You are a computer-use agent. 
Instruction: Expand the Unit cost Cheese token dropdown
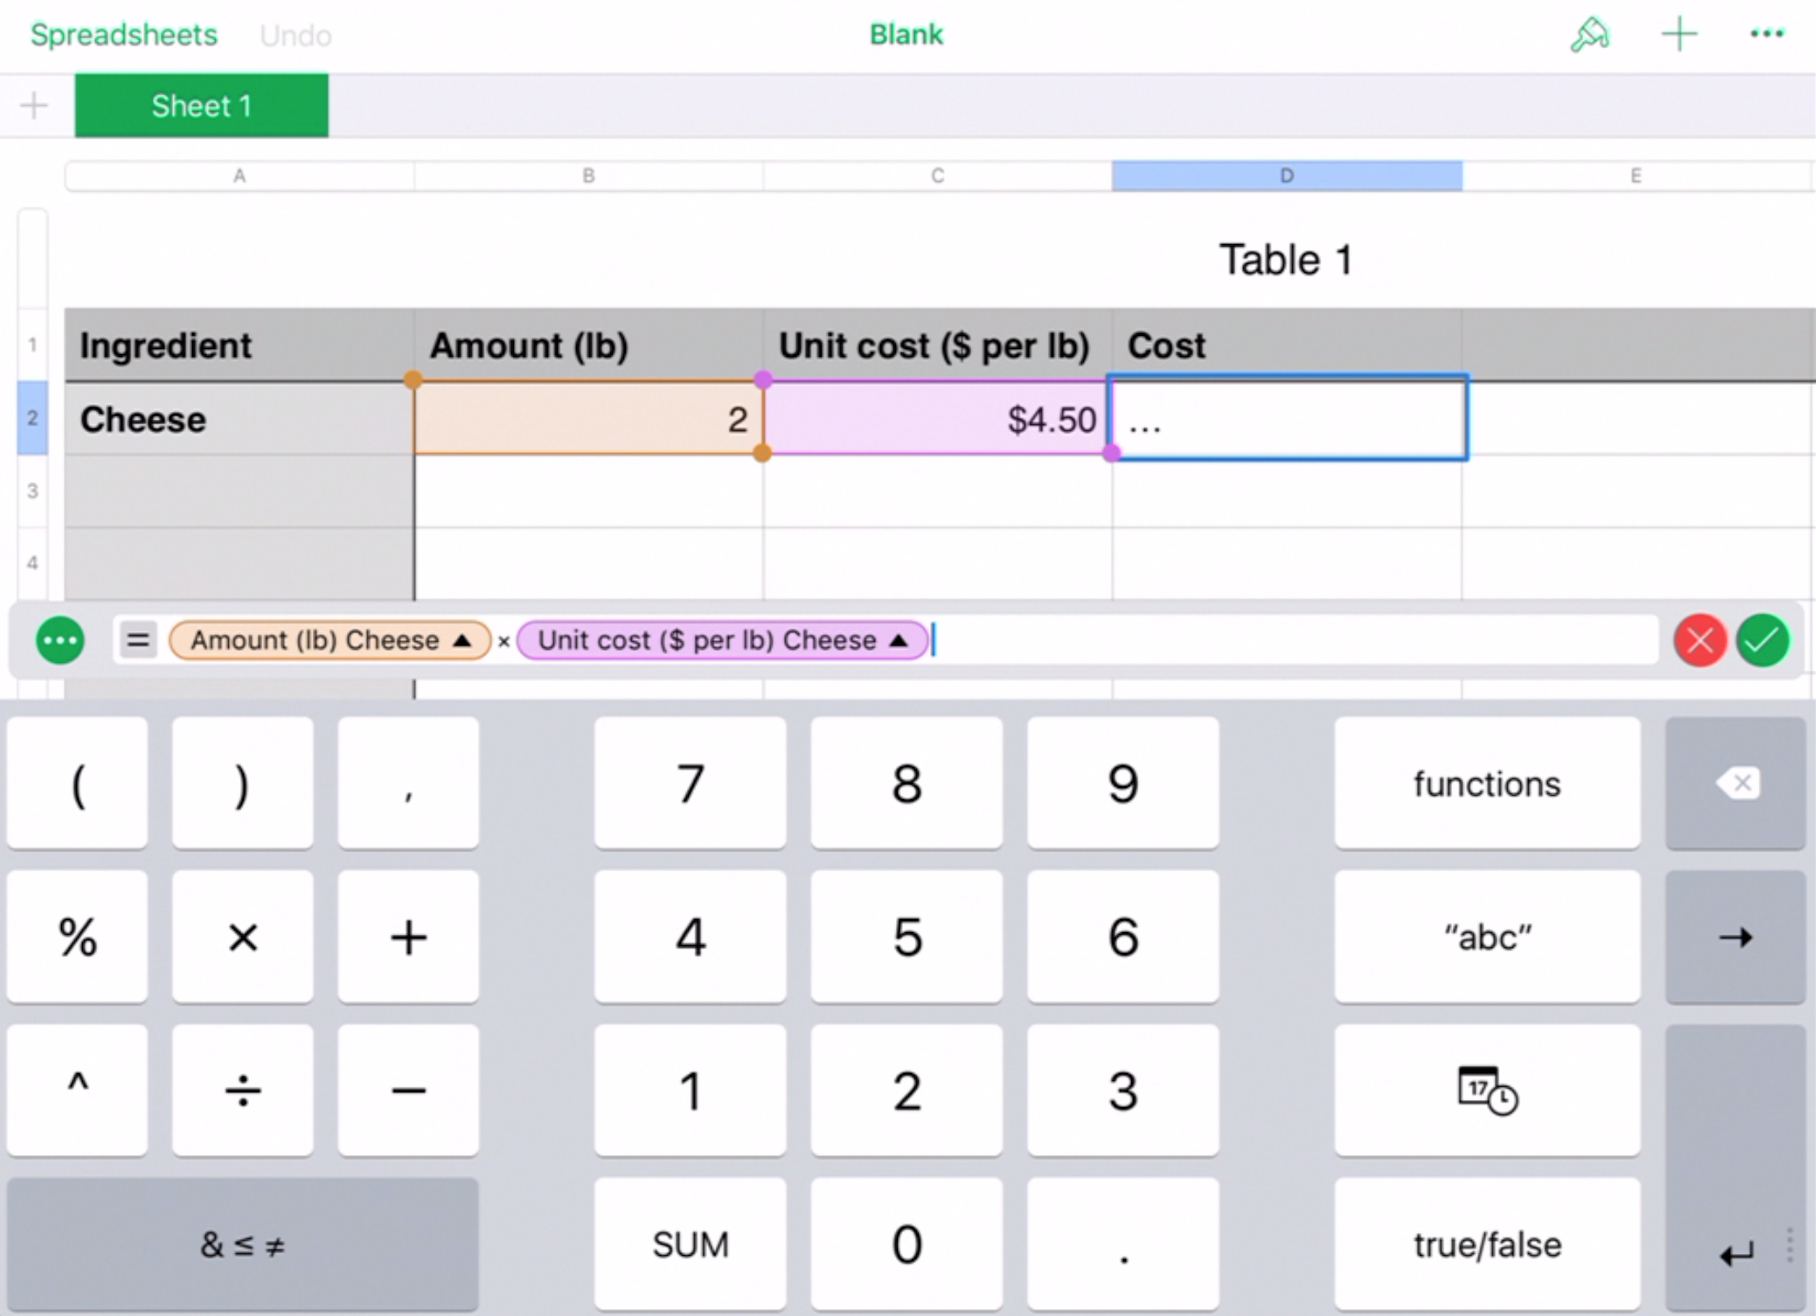click(898, 640)
